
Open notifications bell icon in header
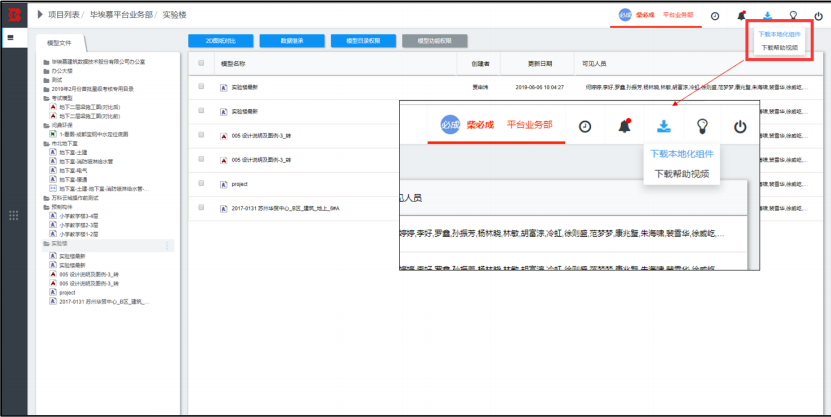pos(741,15)
